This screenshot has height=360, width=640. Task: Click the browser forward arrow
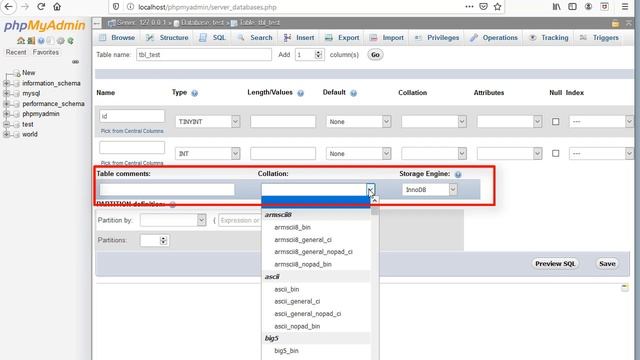[24, 7]
